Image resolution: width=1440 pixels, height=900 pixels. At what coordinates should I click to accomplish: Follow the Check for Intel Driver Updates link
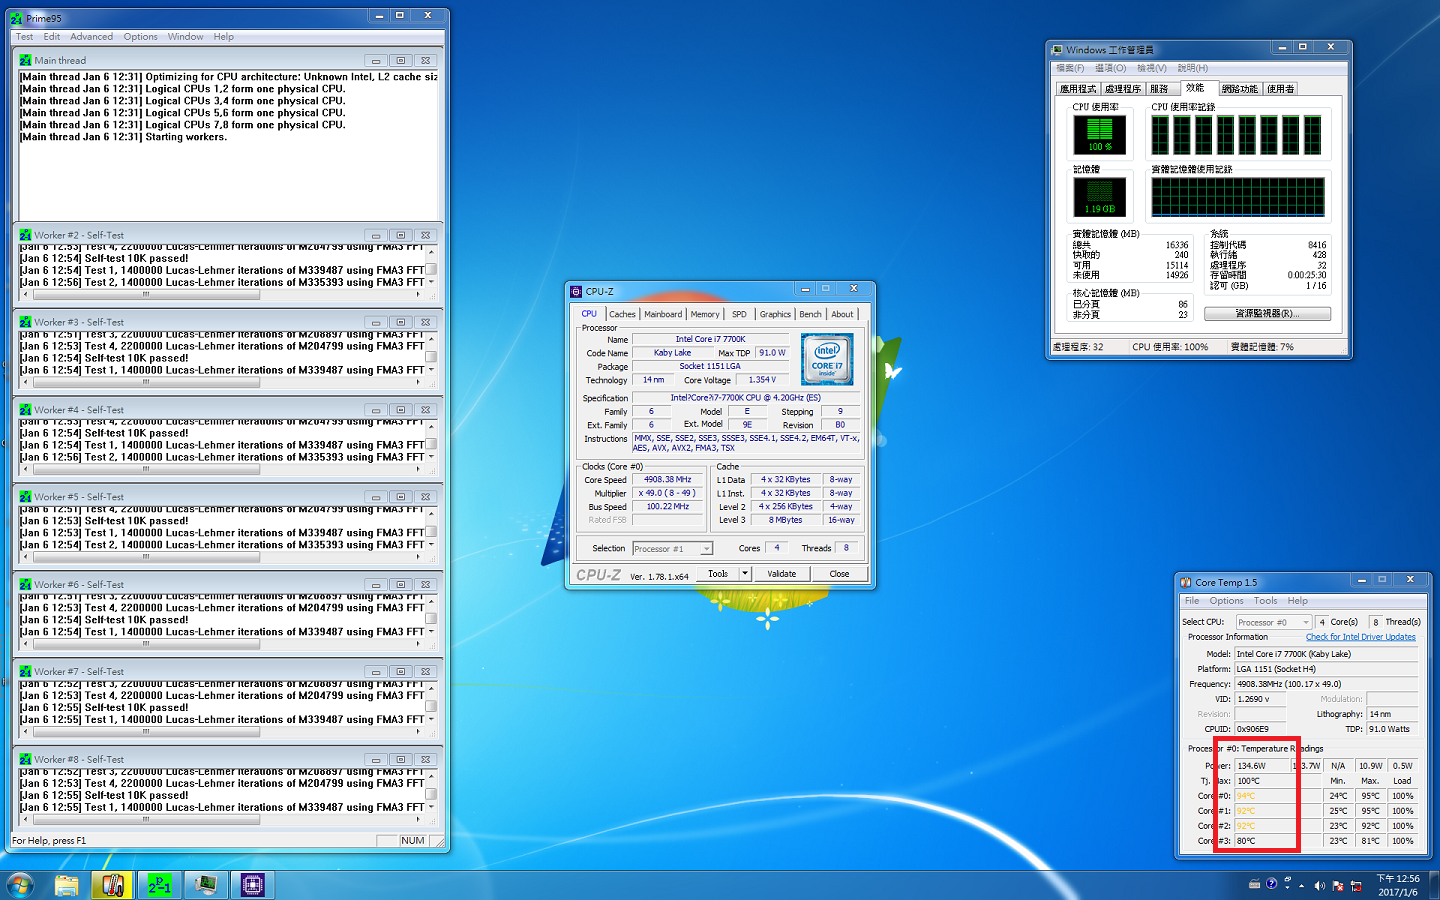pos(1361,637)
